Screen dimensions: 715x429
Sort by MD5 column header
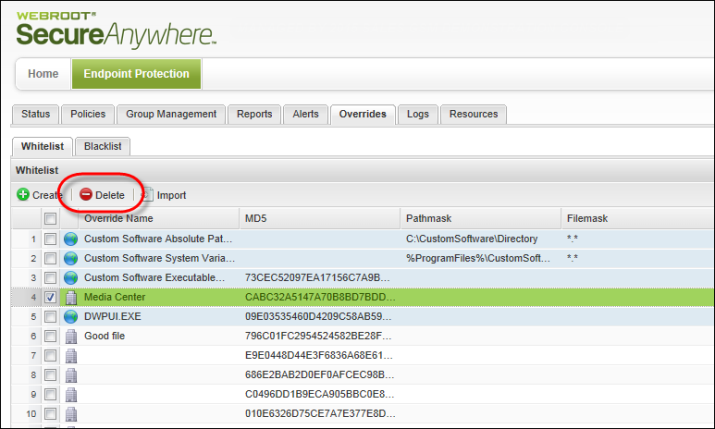[x=320, y=218]
